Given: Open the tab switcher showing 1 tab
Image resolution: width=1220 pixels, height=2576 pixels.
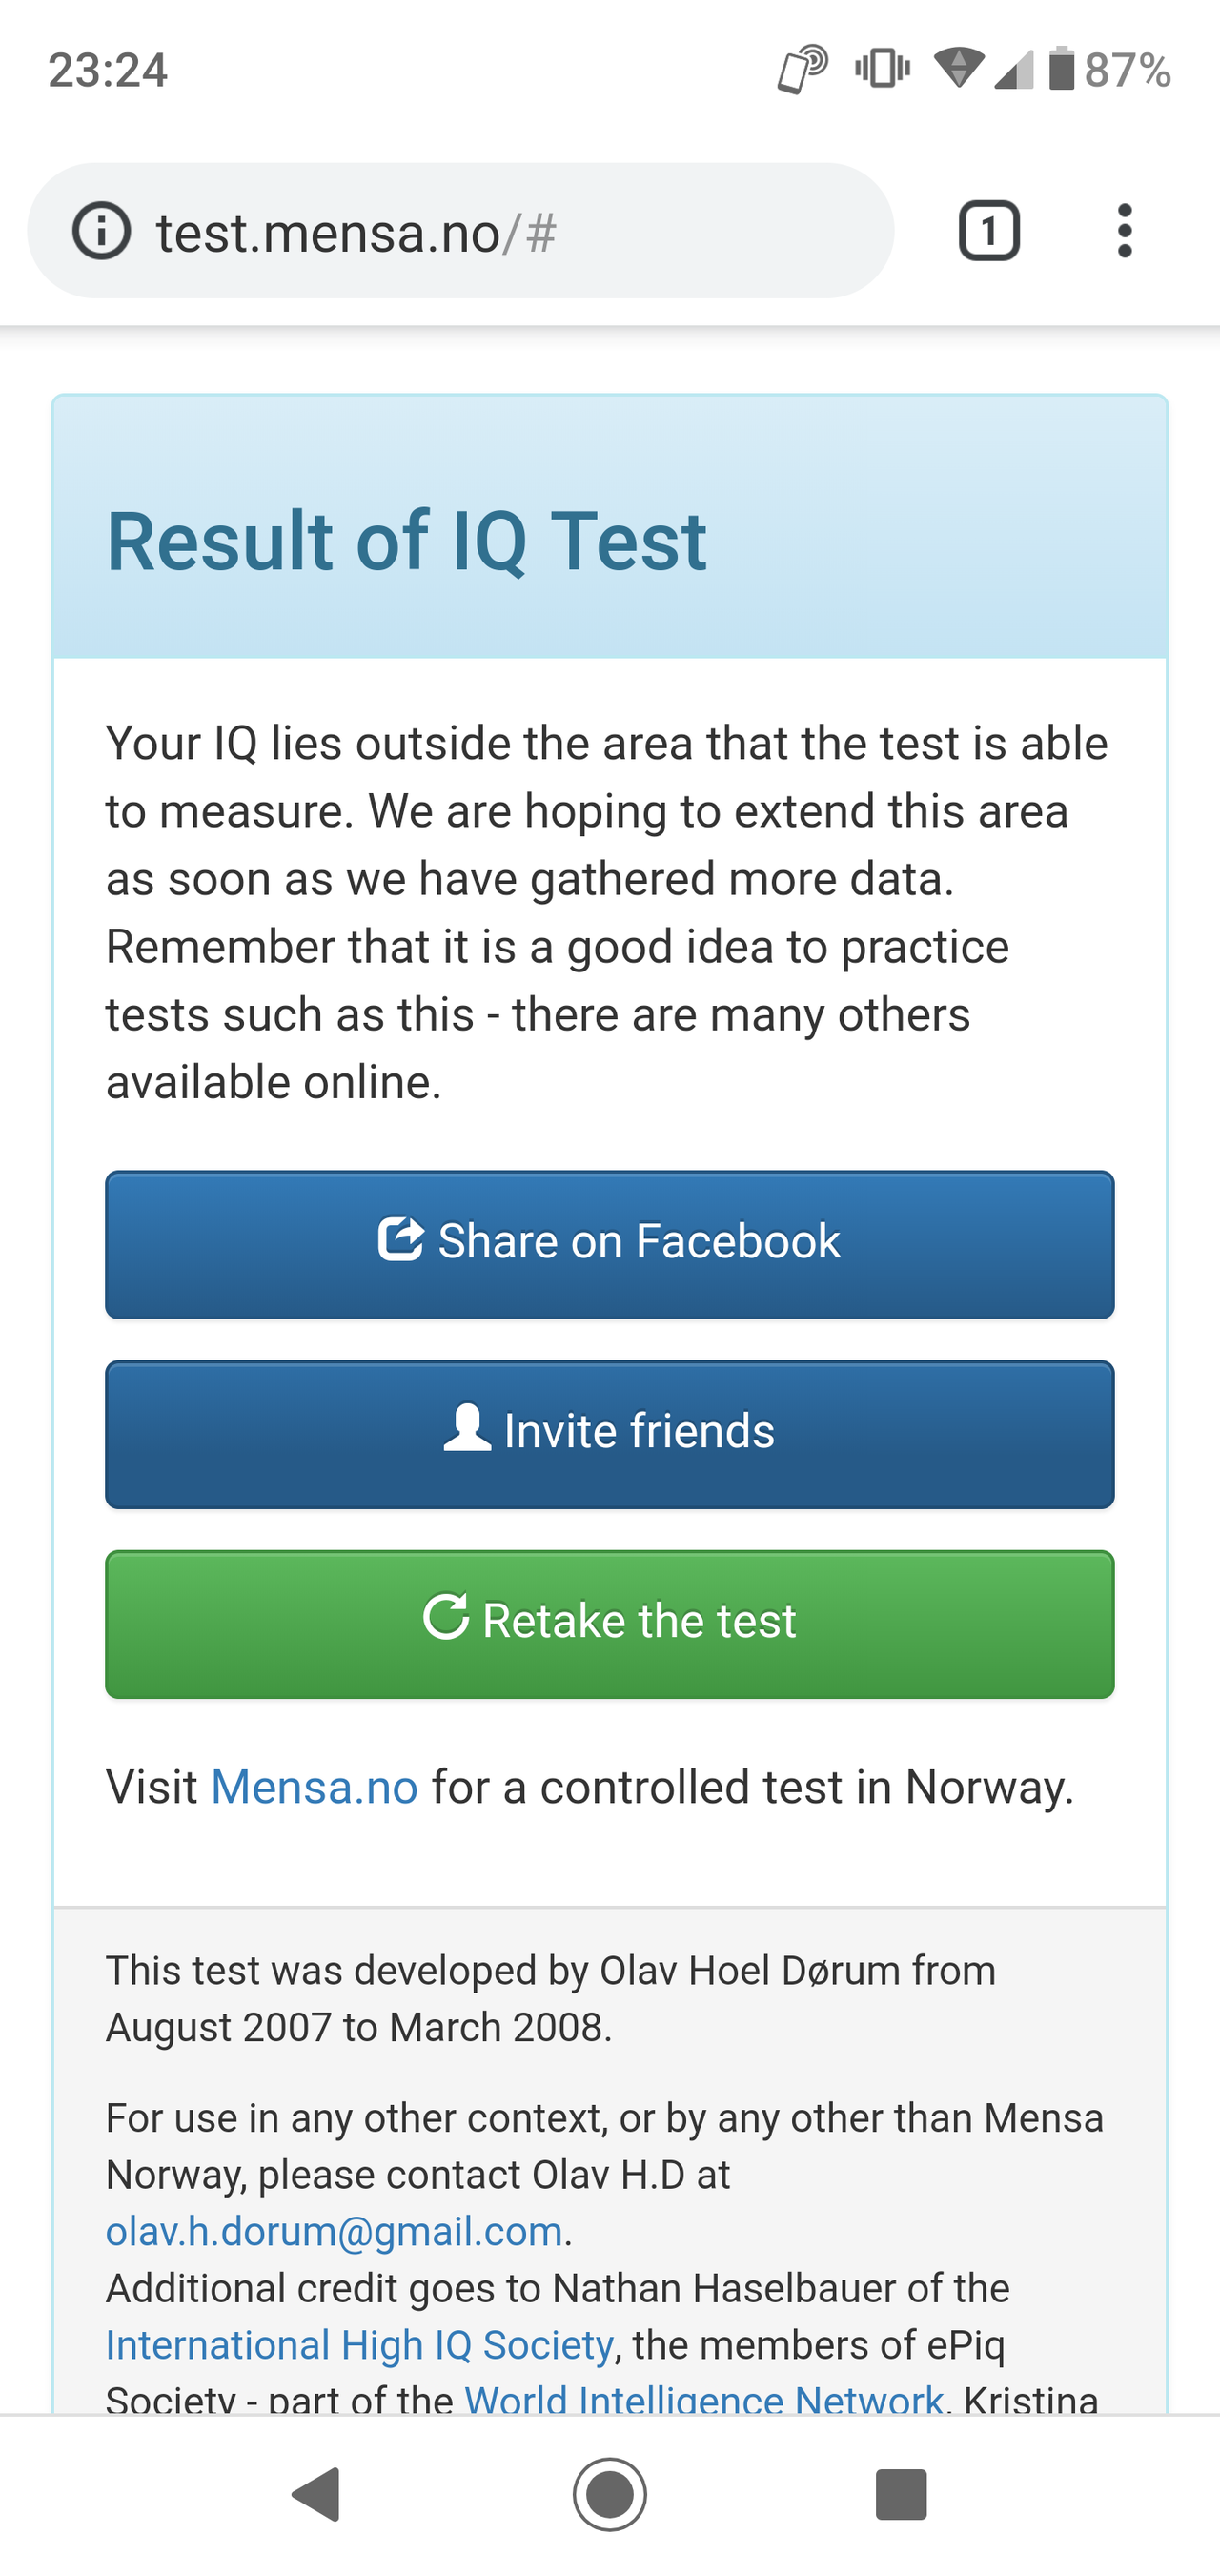Looking at the screenshot, I should coord(989,231).
